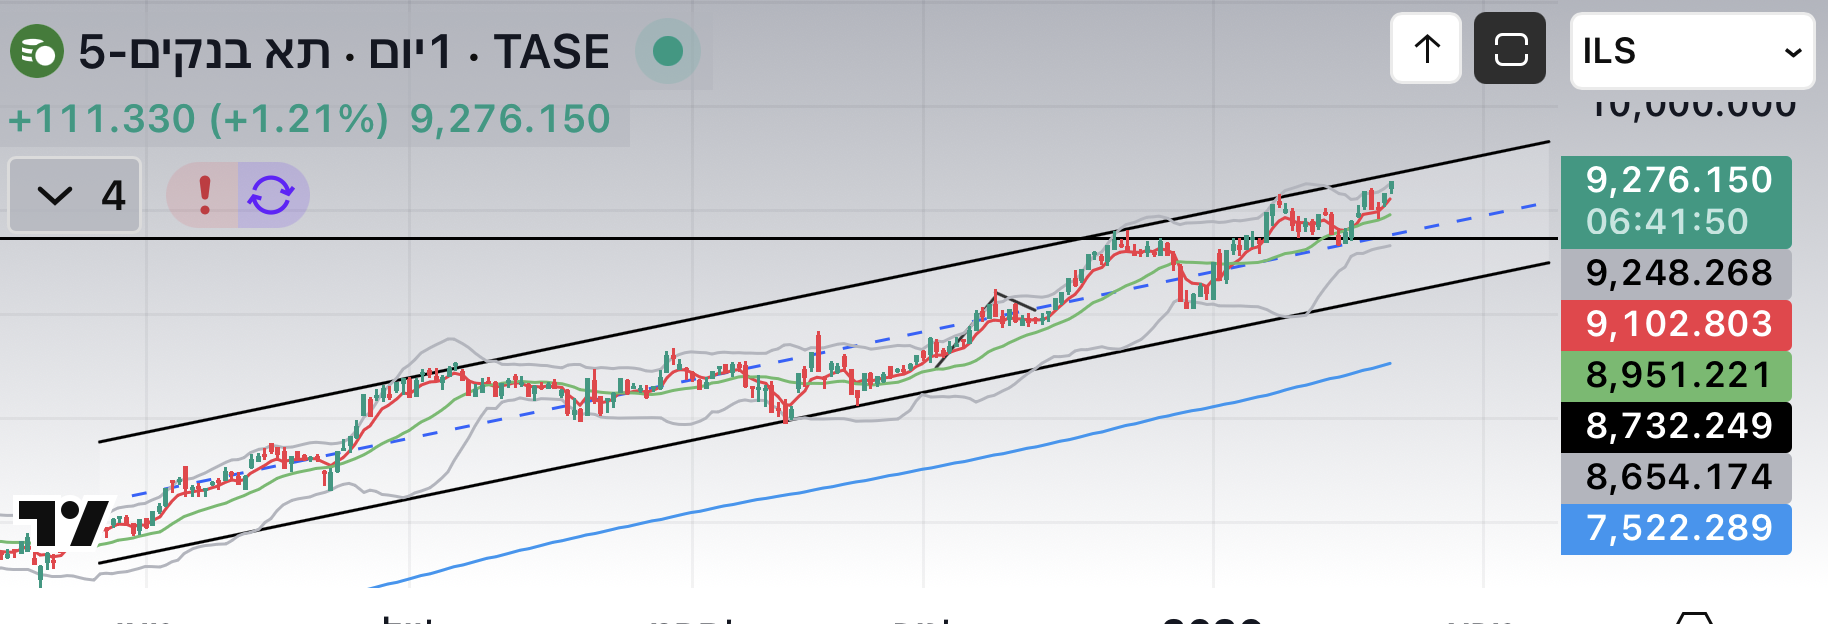This screenshot has height=624, width=1828.
Task: Click the last price 9,276.150 in the header
Action: click(x=510, y=119)
